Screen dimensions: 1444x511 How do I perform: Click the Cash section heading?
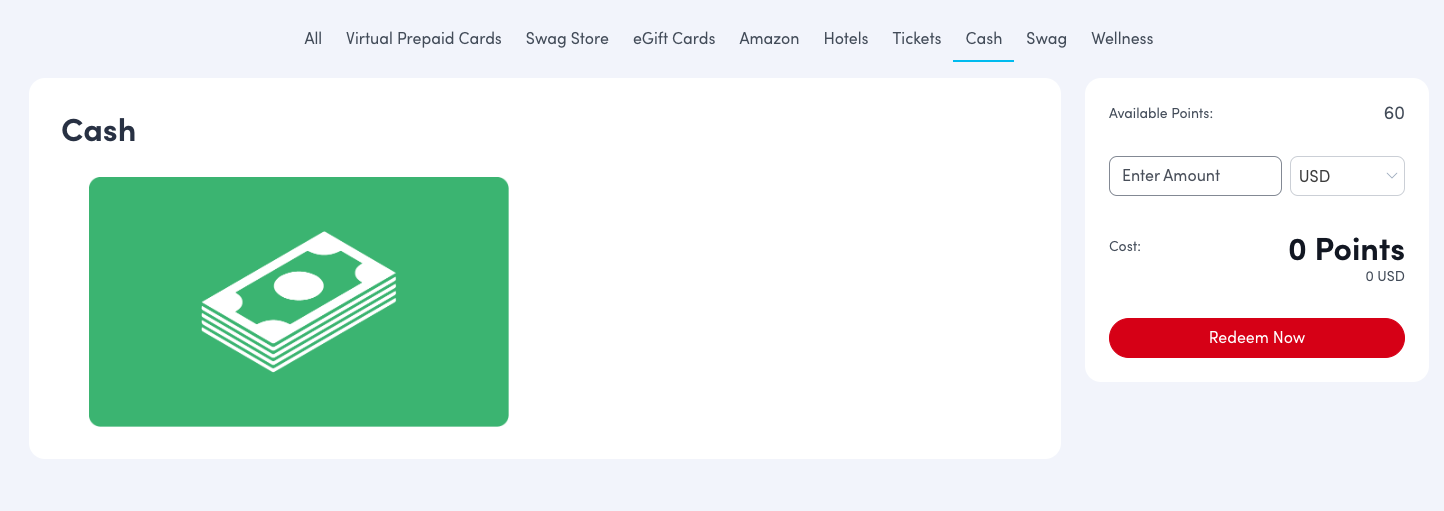(98, 130)
